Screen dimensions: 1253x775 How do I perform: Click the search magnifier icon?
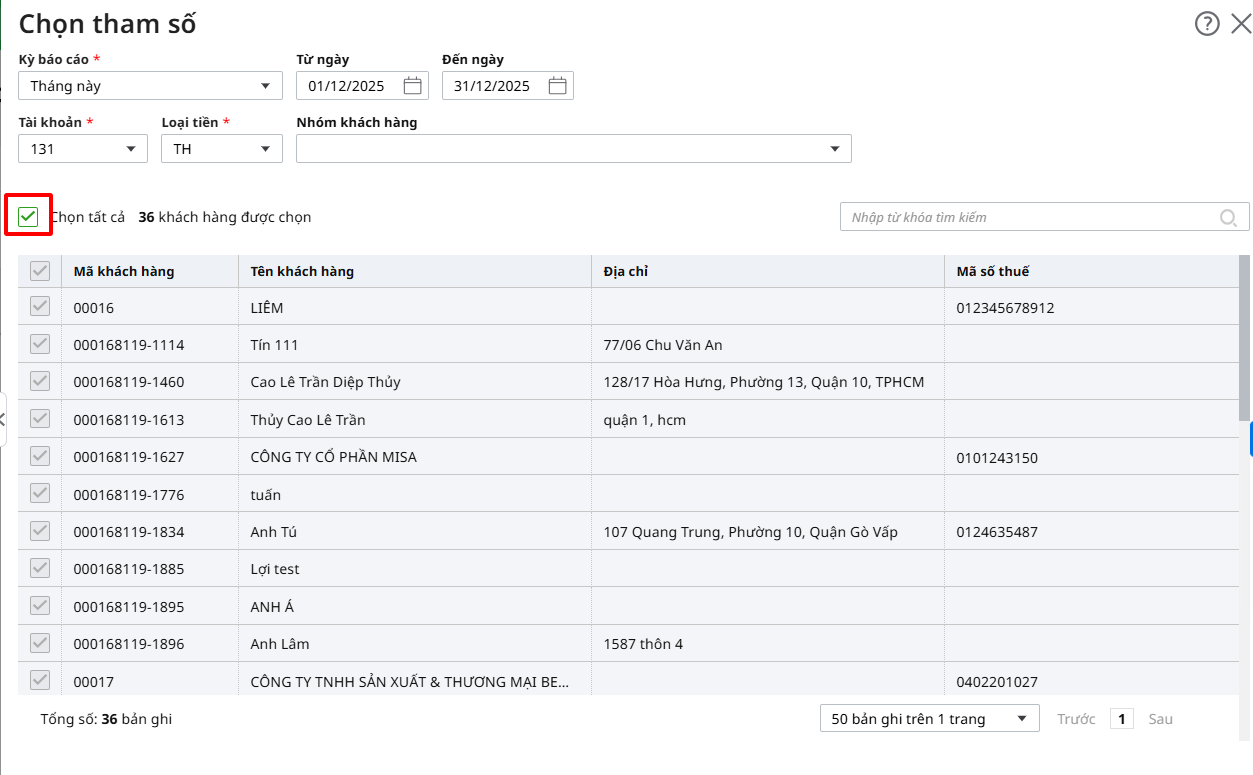(x=1228, y=217)
